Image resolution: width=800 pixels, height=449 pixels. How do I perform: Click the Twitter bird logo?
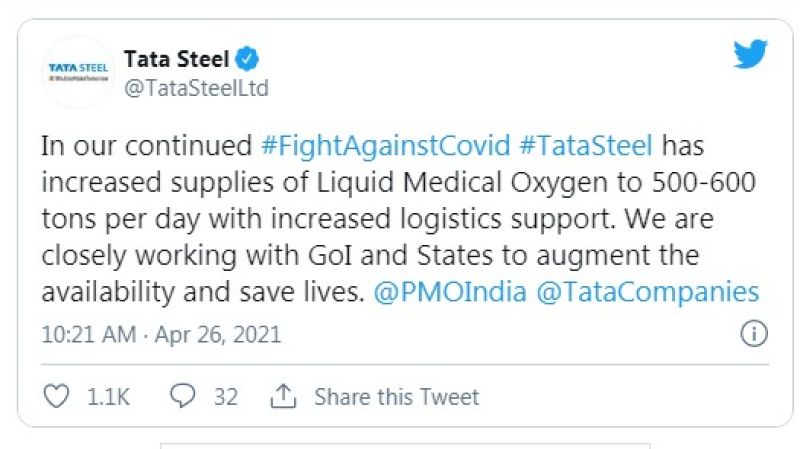click(750, 55)
